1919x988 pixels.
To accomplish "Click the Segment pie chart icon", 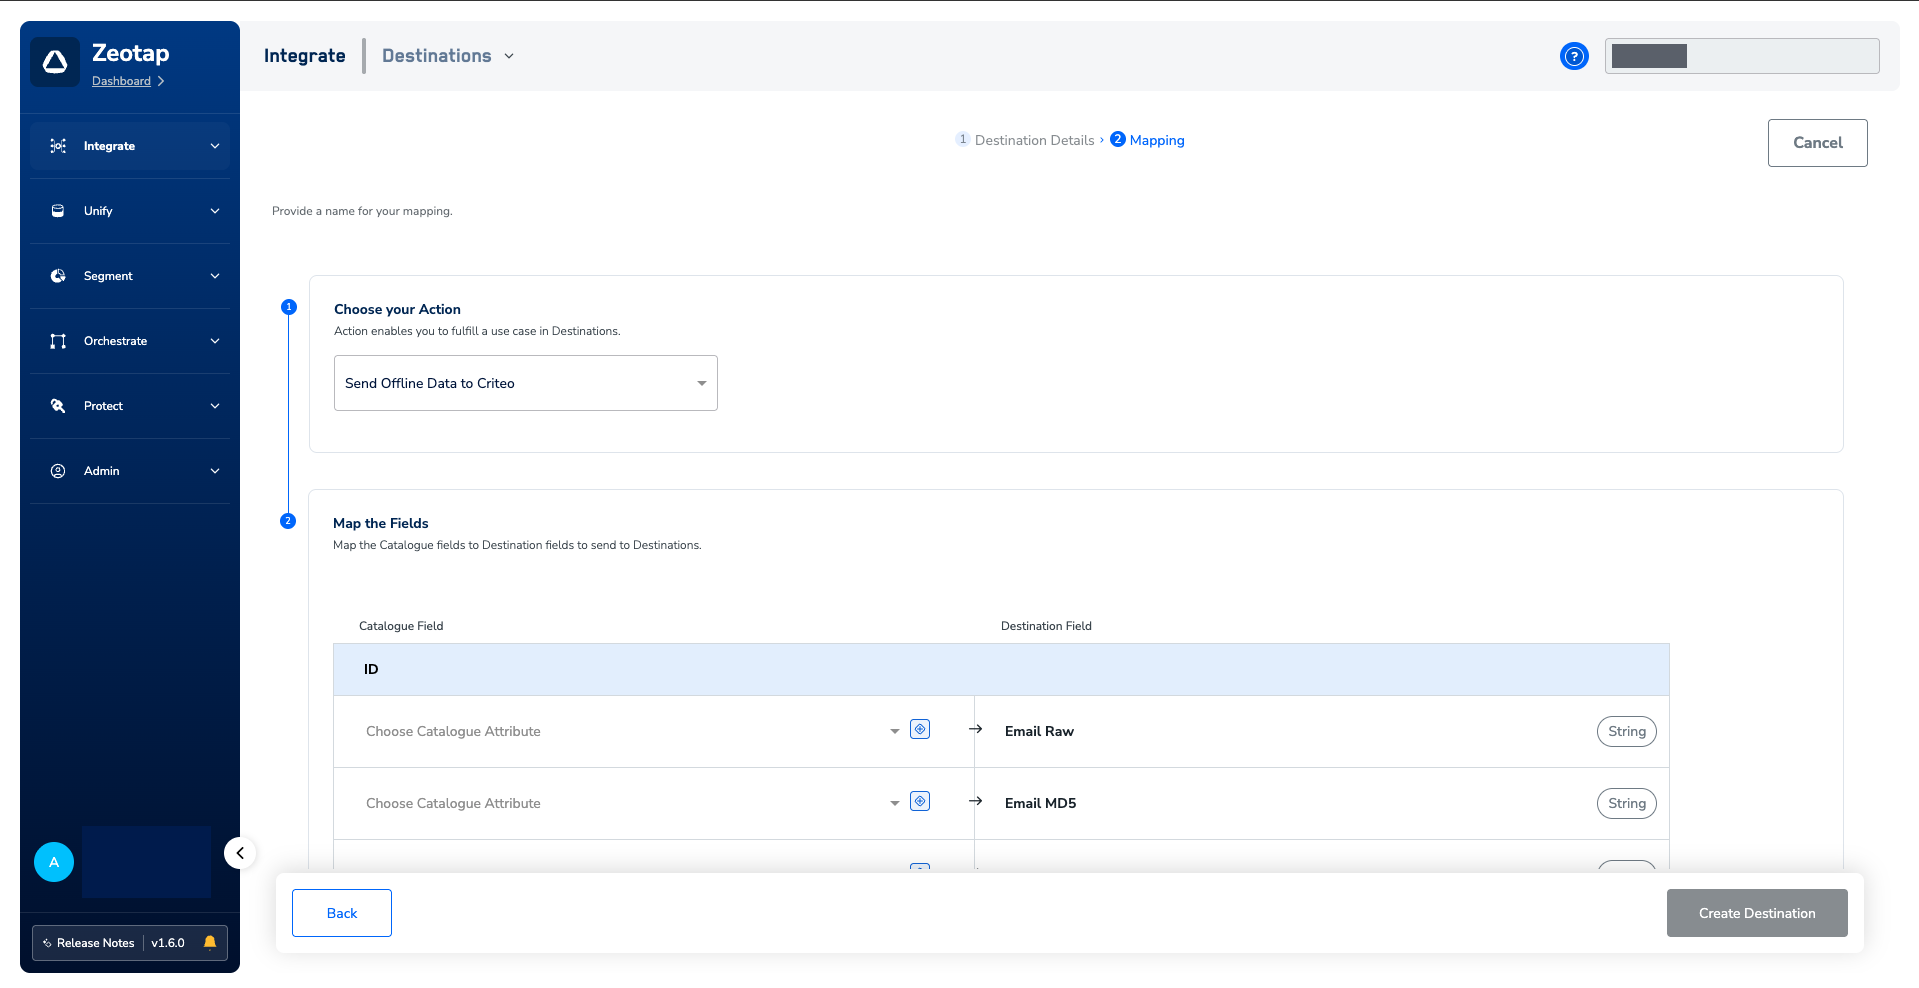I will click(58, 276).
